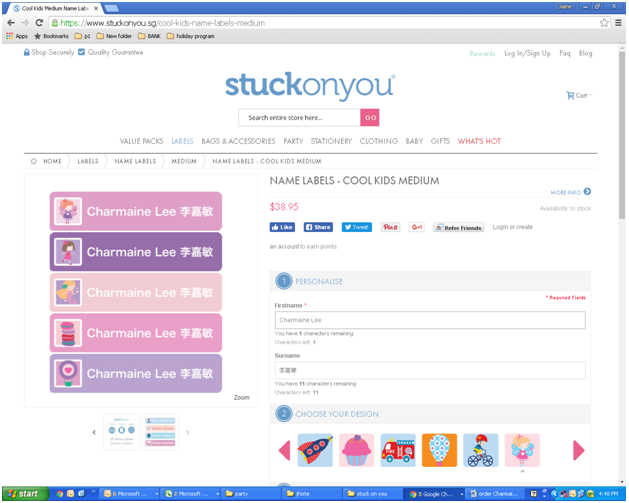The height and width of the screenshot is (503, 629).
Task: Go to MEDIUM breadcrumb
Action: pyautogui.click(x=184, y=161)
